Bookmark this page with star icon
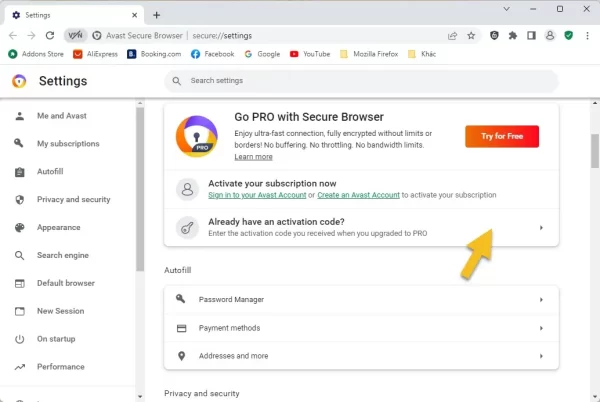The image size is (600, 402). 471,36
